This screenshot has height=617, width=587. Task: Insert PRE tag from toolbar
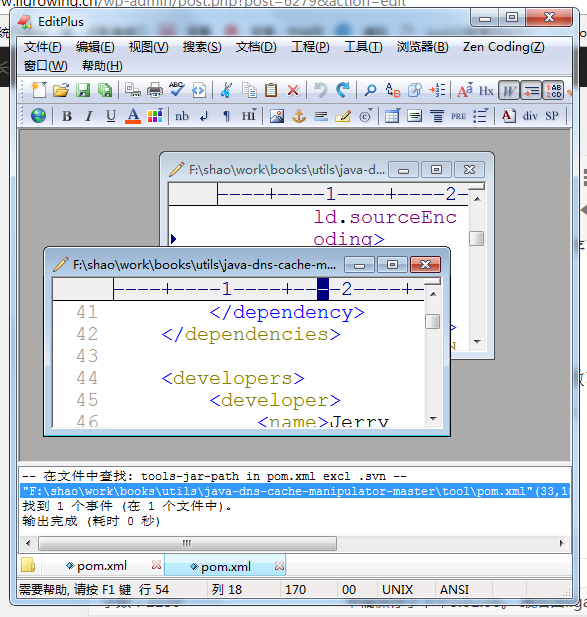458,116
